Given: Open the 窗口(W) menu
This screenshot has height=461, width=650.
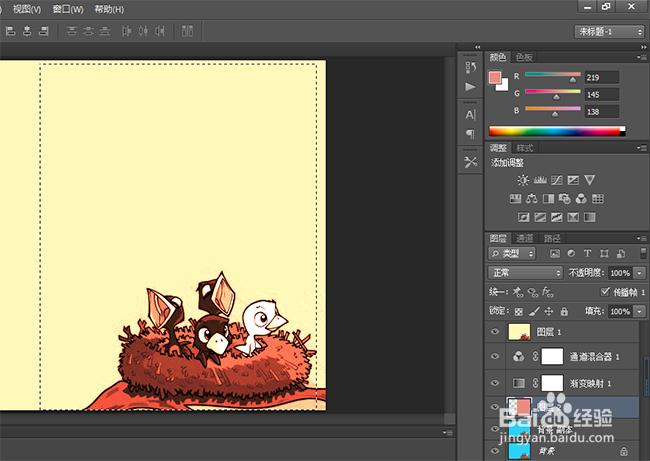Looking at the screenshot, I should coord(68,9).
